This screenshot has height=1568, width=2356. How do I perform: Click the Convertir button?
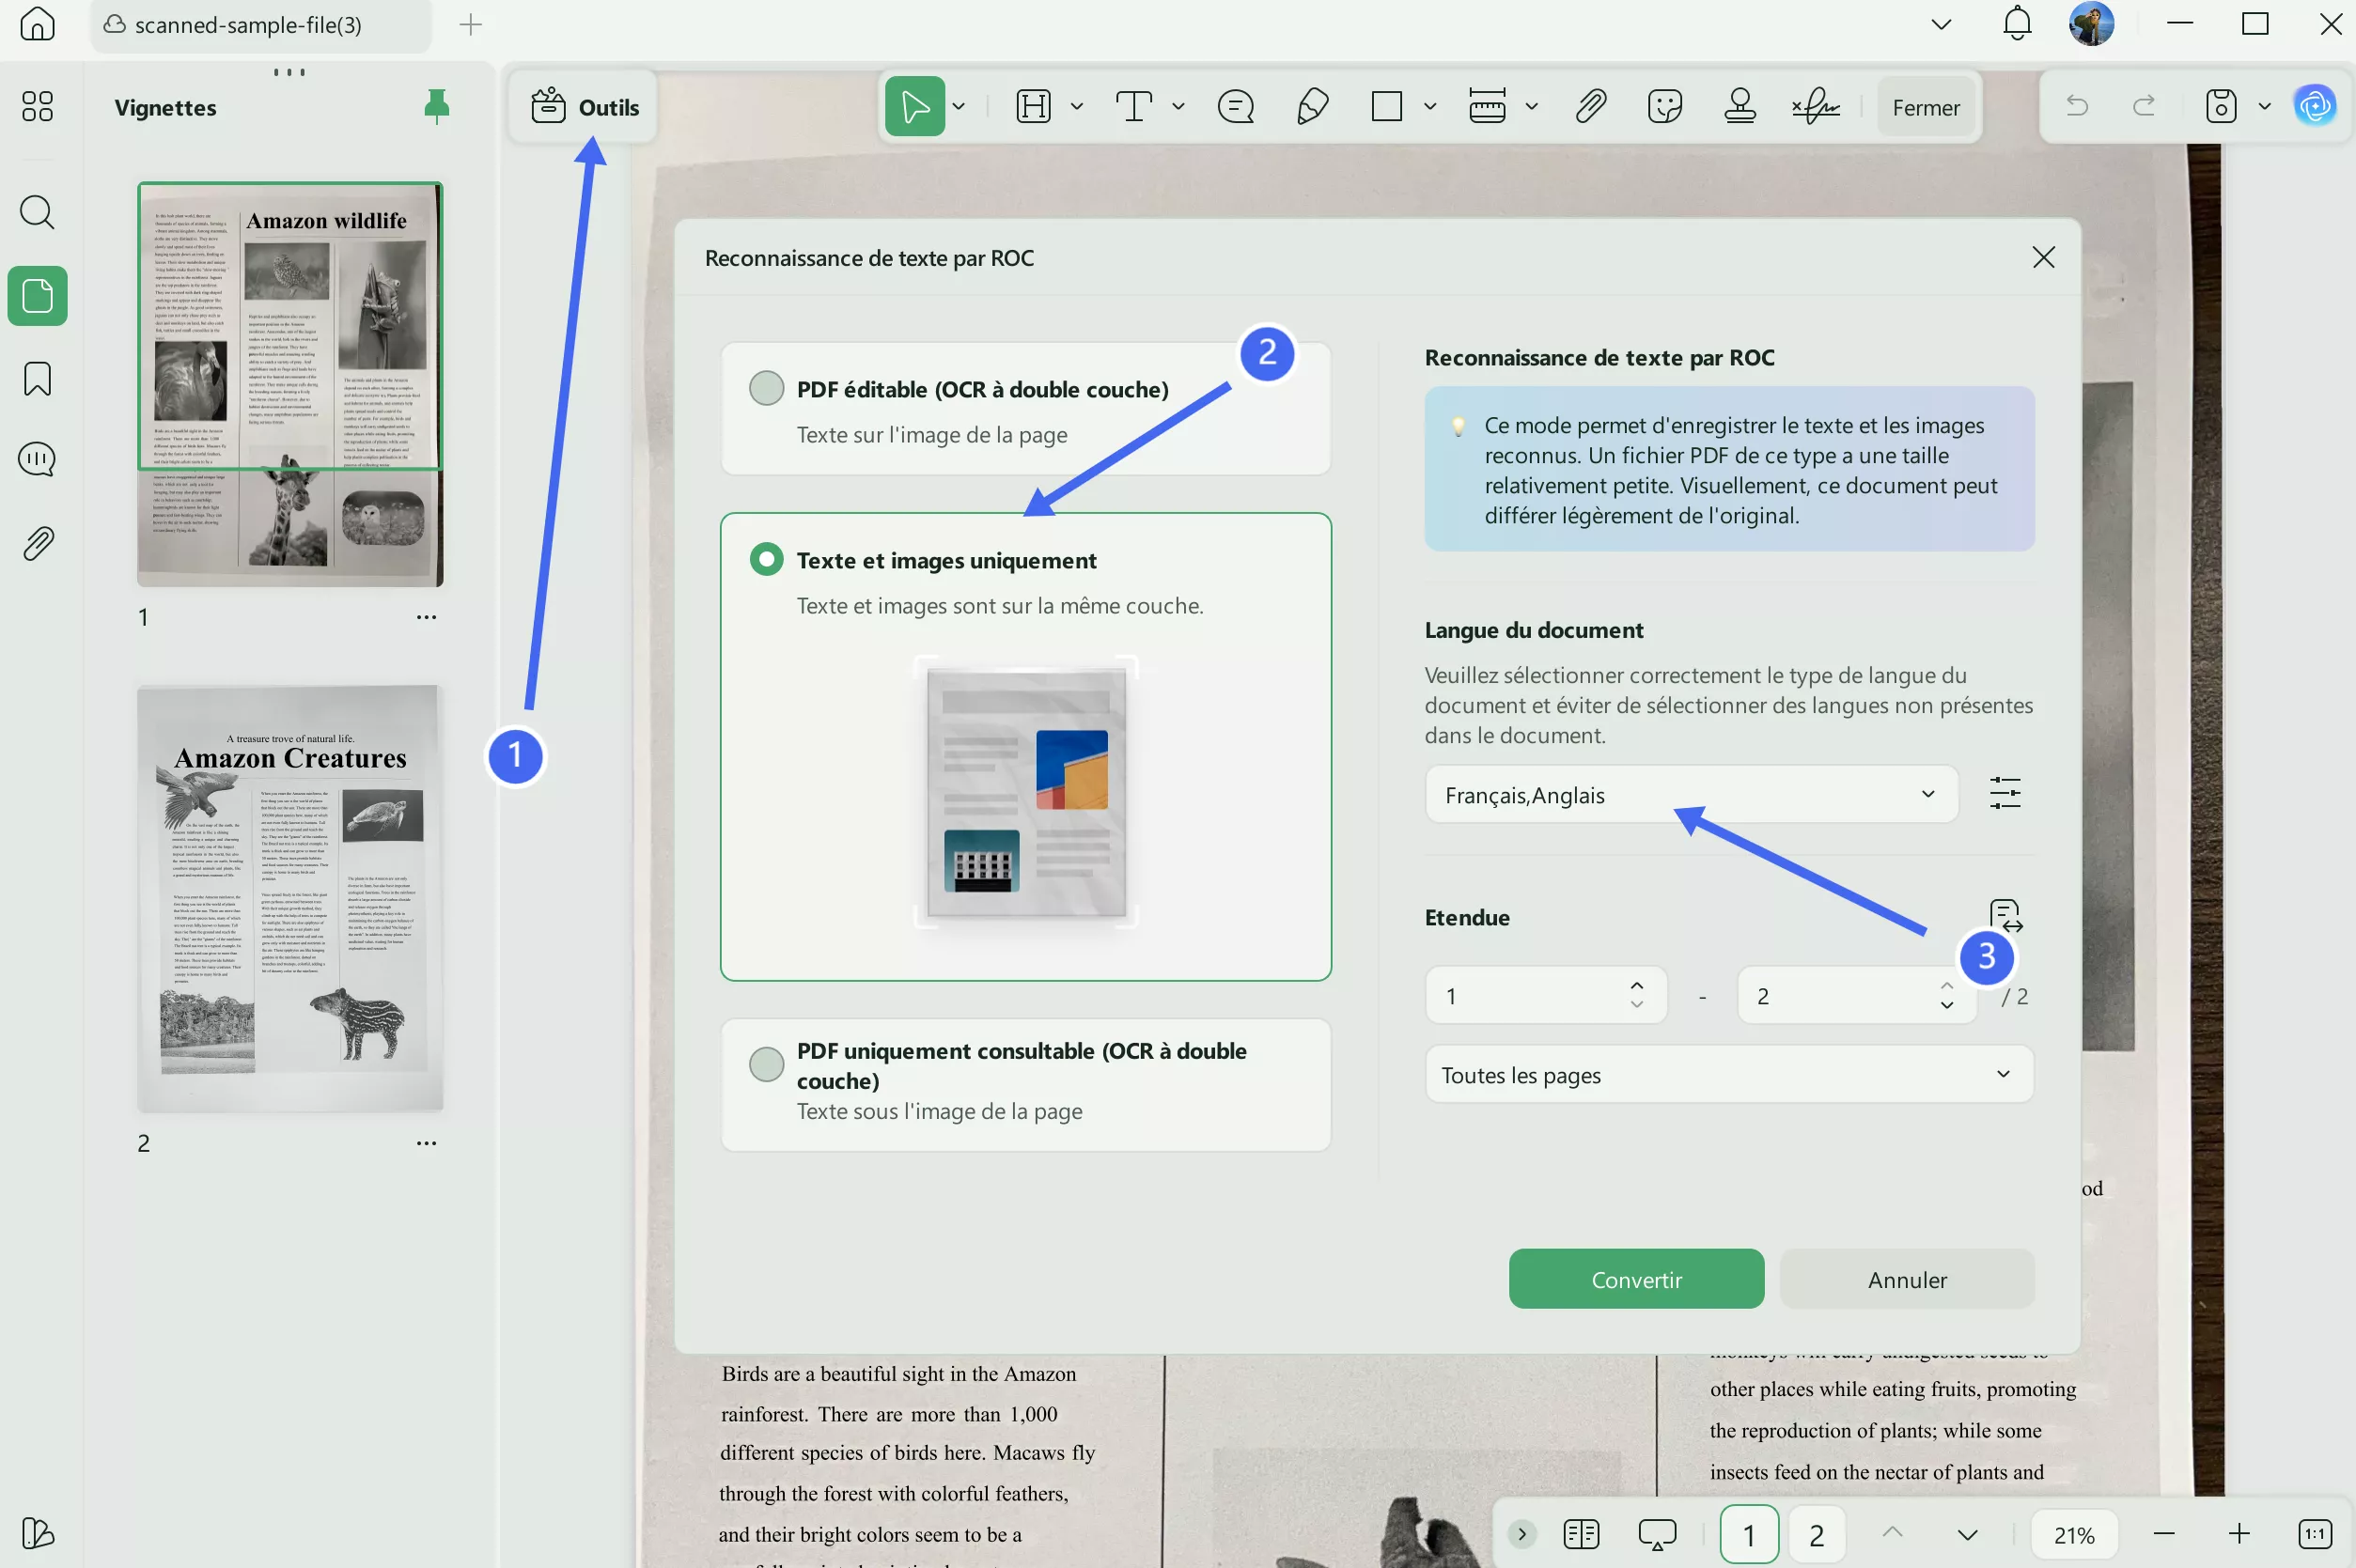(1636, 1279)
